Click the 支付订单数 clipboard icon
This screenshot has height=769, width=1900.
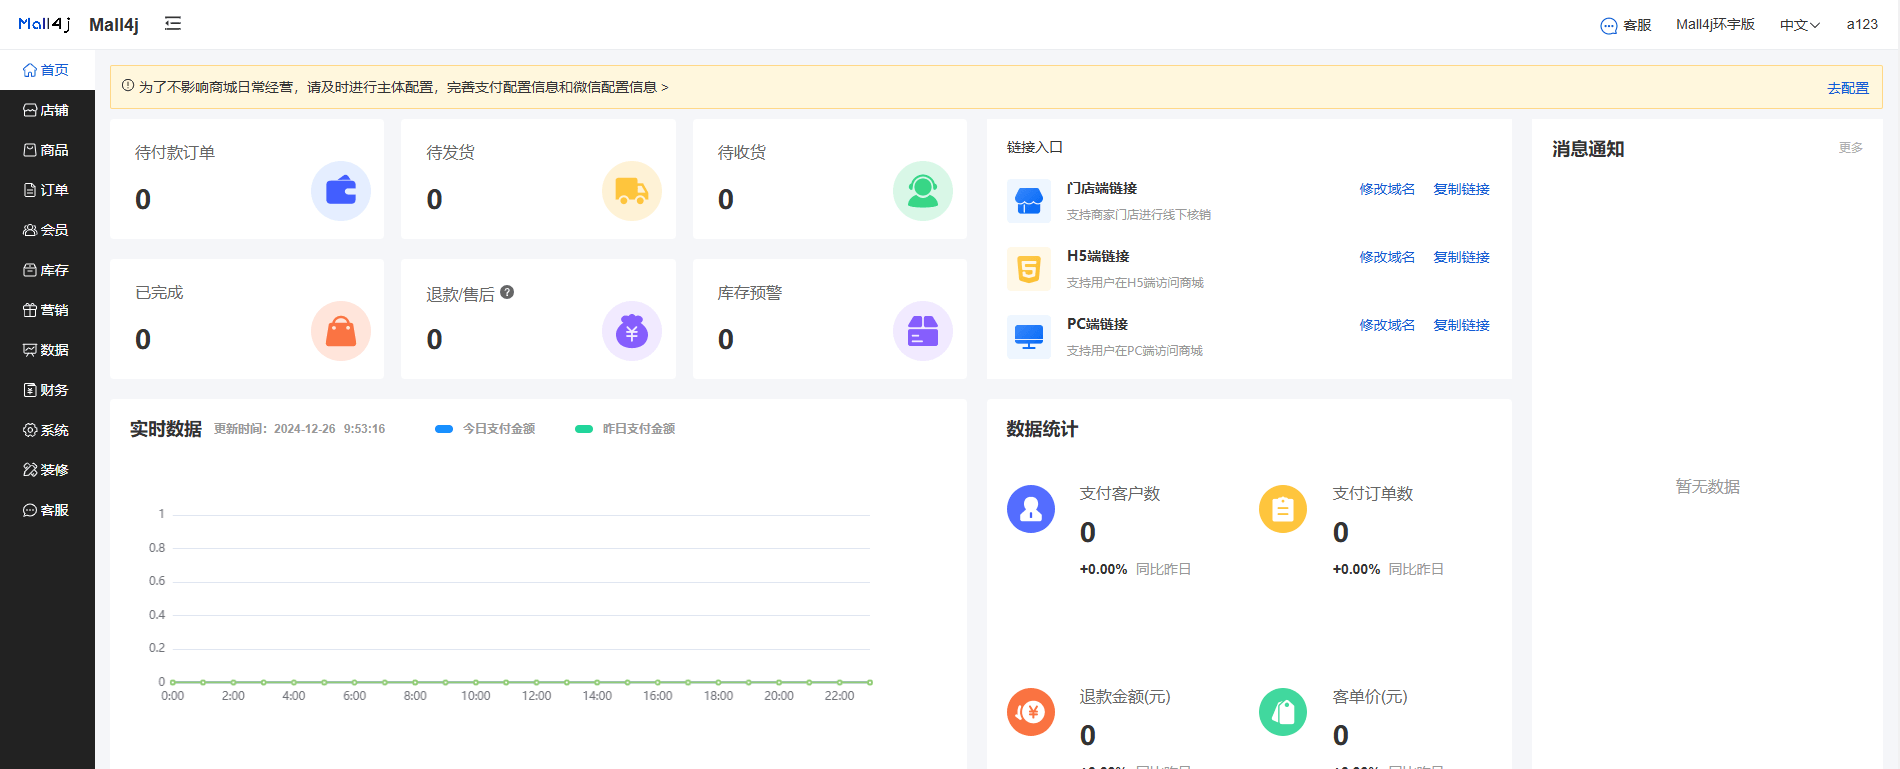[1283, 509]
